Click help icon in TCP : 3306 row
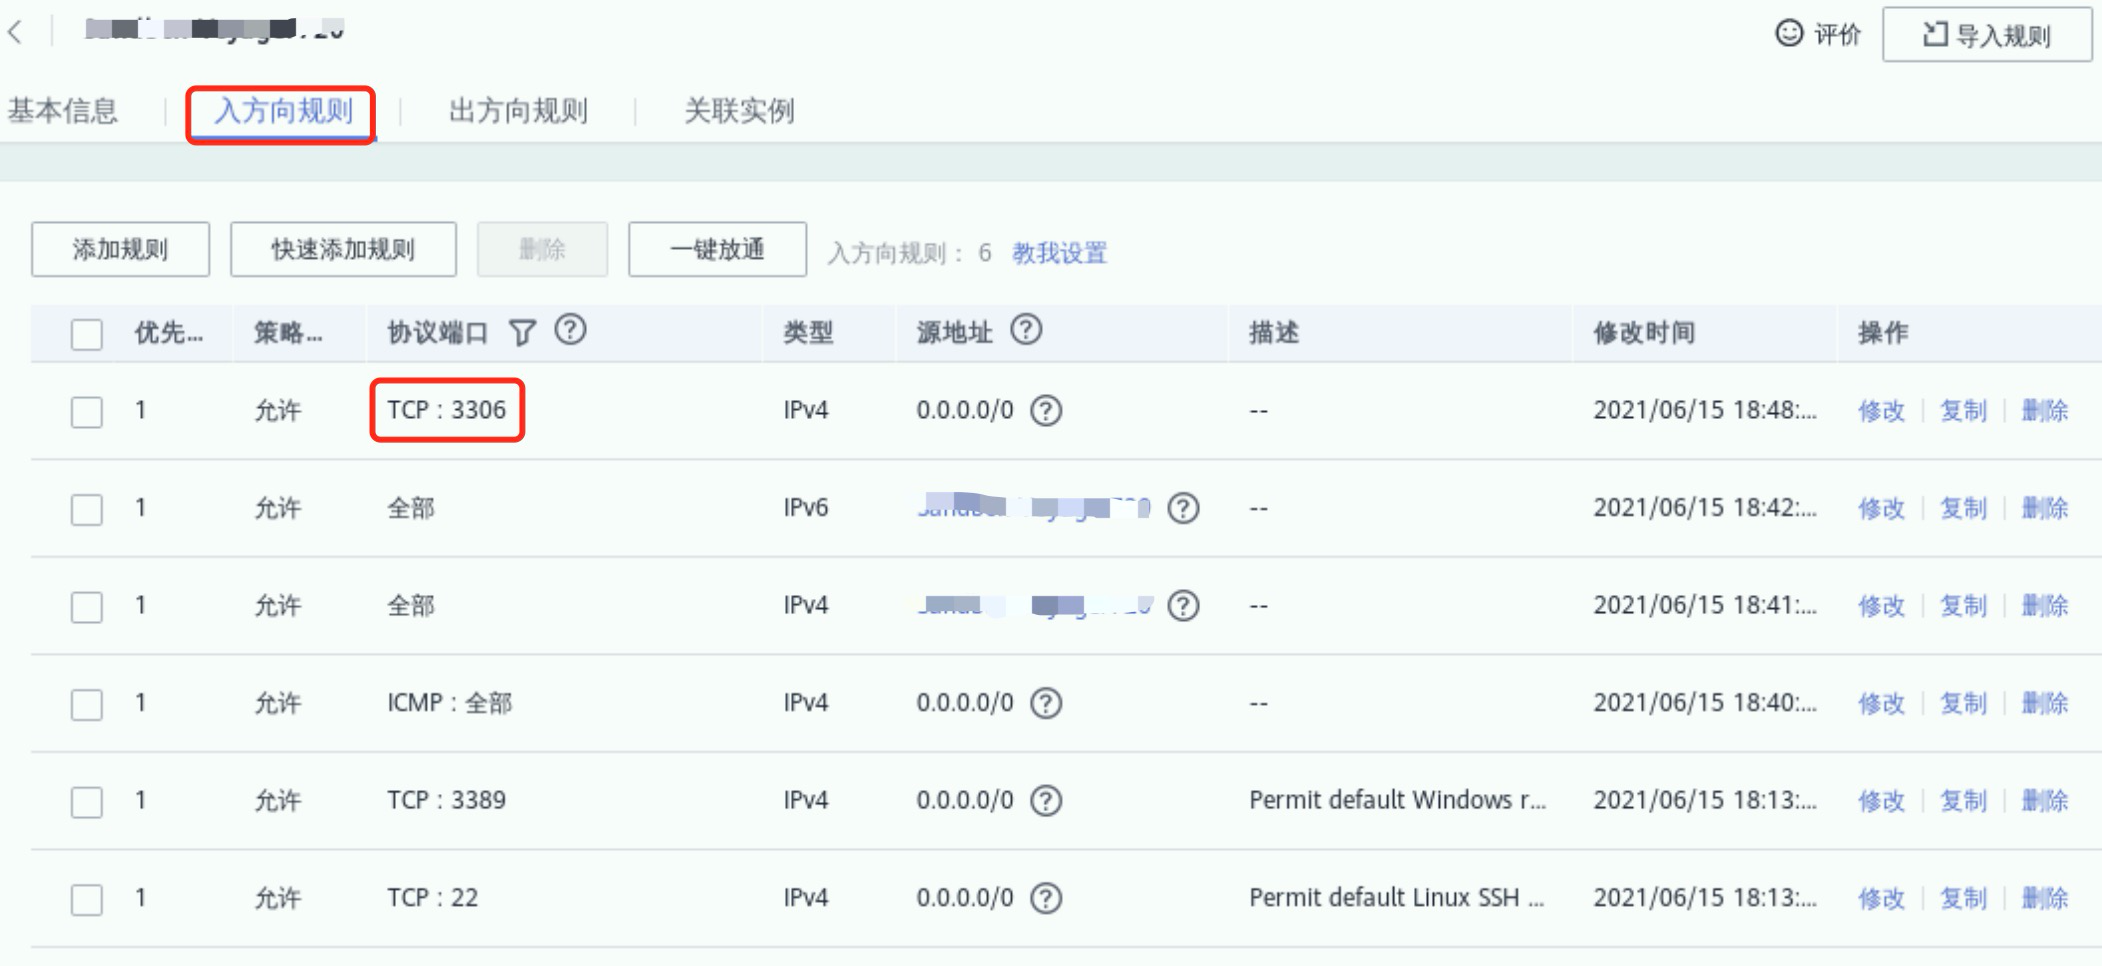2102x966 pixels. [x=1046, y=411]
